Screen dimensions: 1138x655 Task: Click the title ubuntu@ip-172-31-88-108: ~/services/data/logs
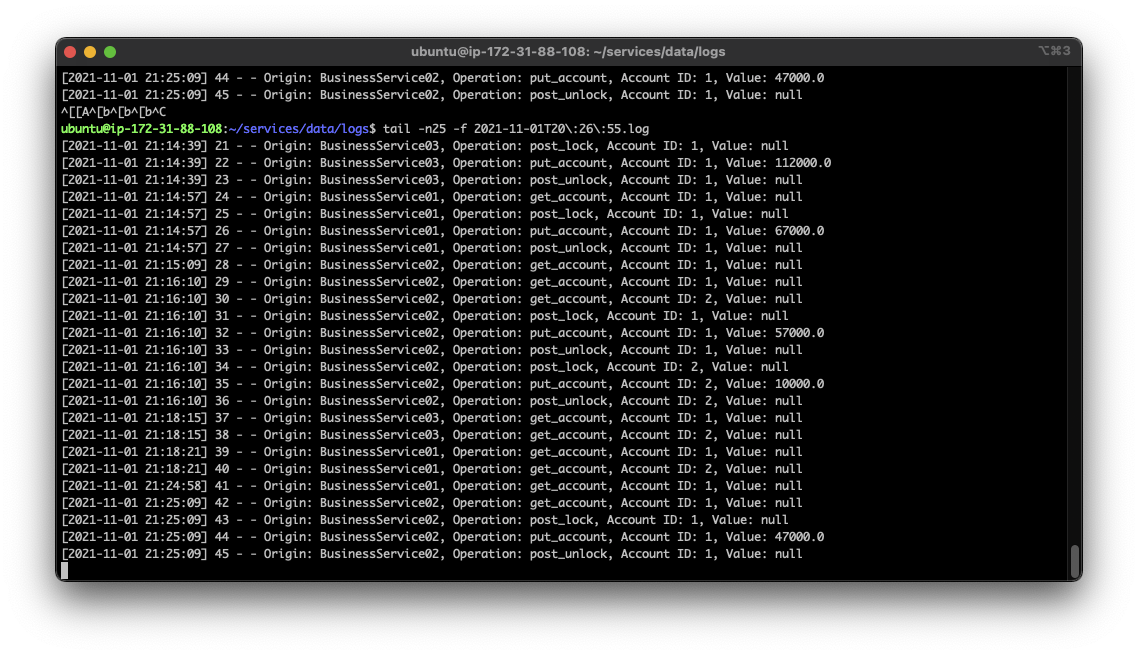coord(568,52)
